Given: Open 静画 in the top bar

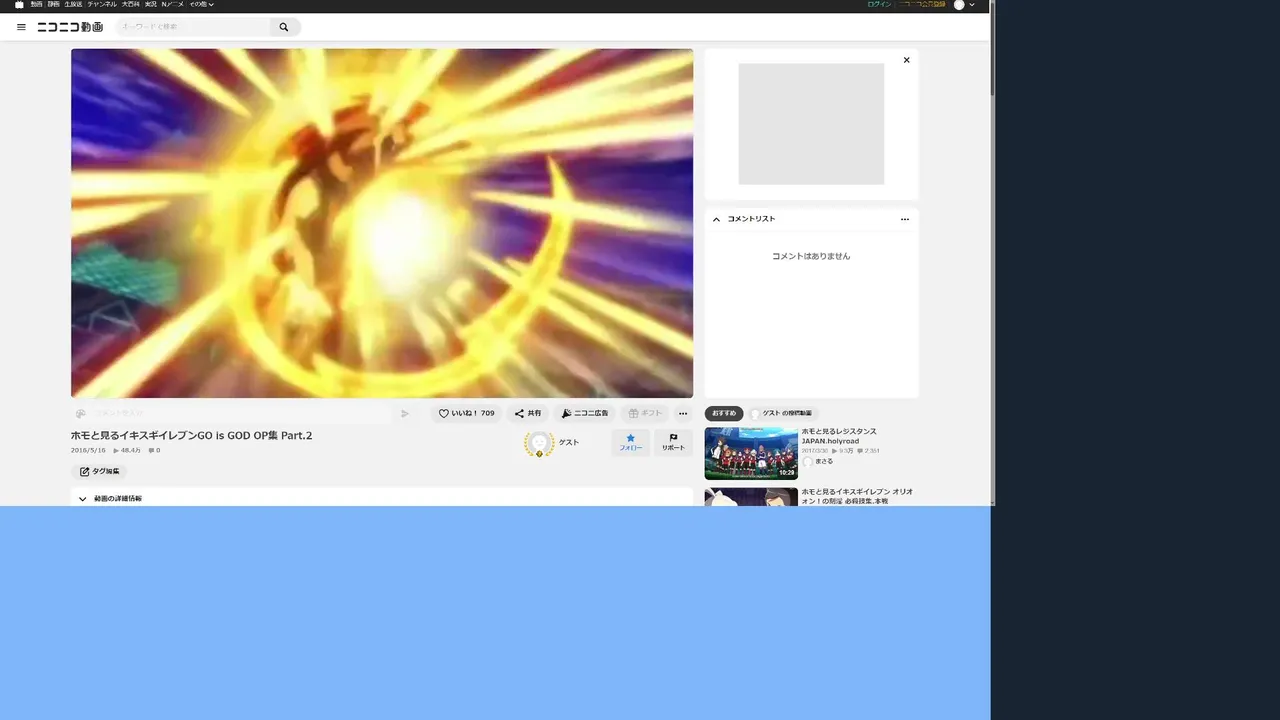Looking at the screenshot, I should click(53, 5).
